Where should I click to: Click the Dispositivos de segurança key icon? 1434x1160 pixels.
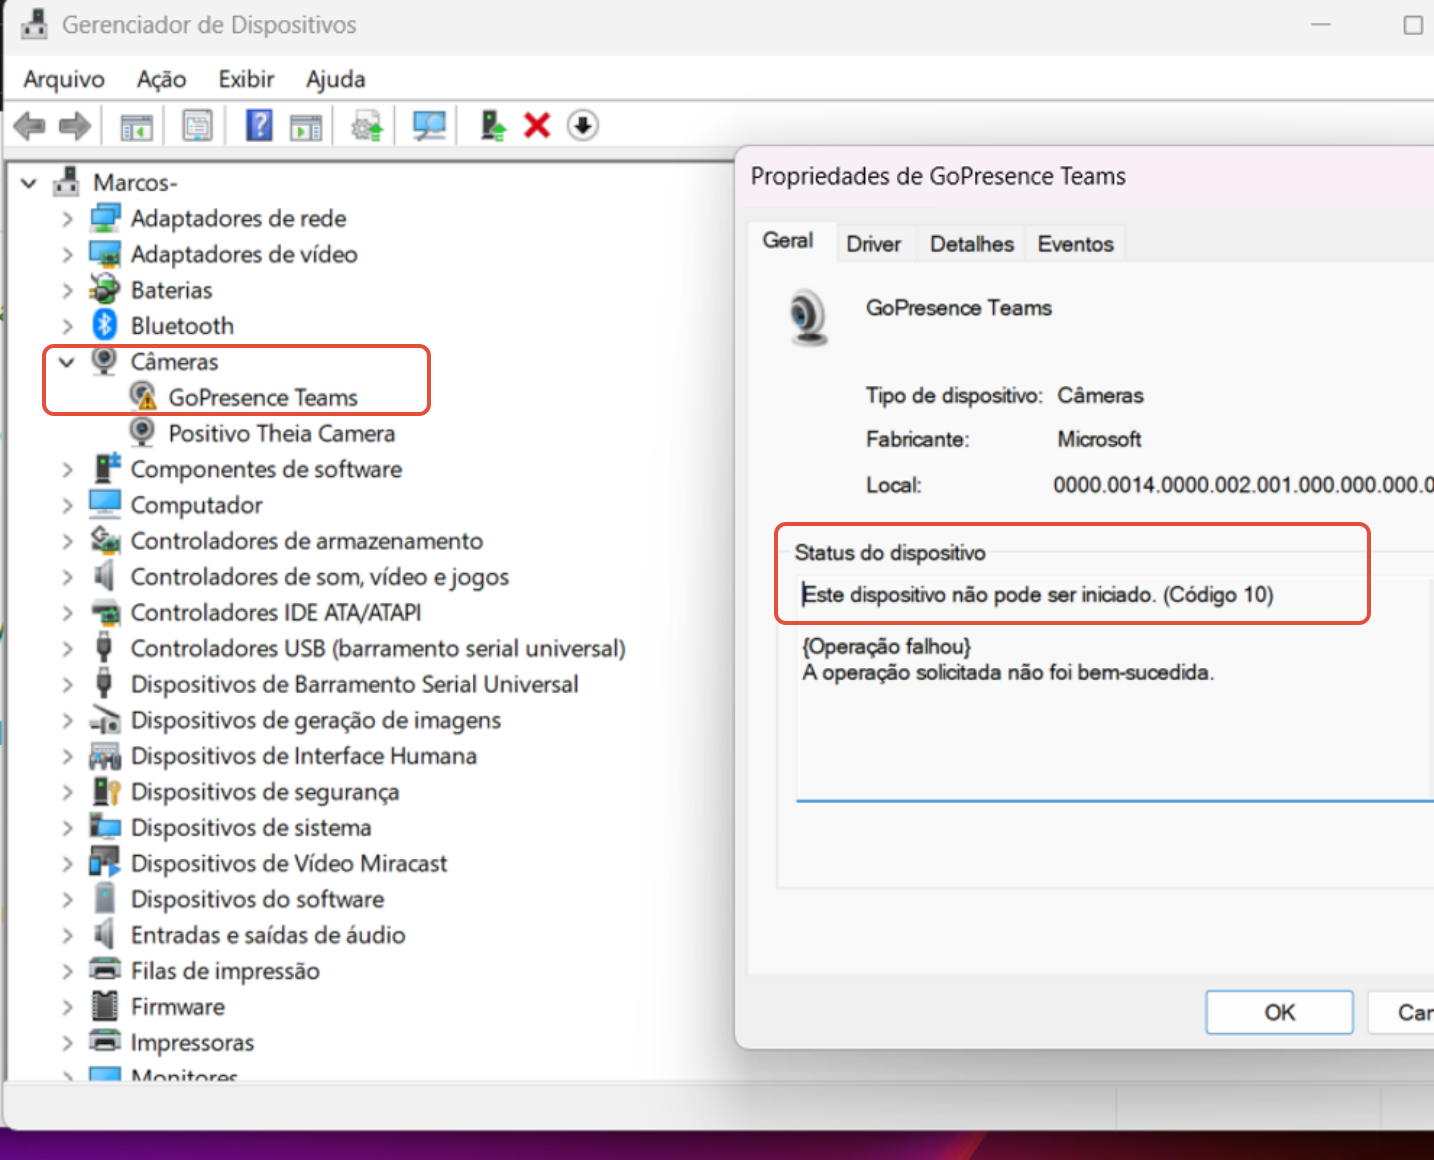[x=105, y=791]
